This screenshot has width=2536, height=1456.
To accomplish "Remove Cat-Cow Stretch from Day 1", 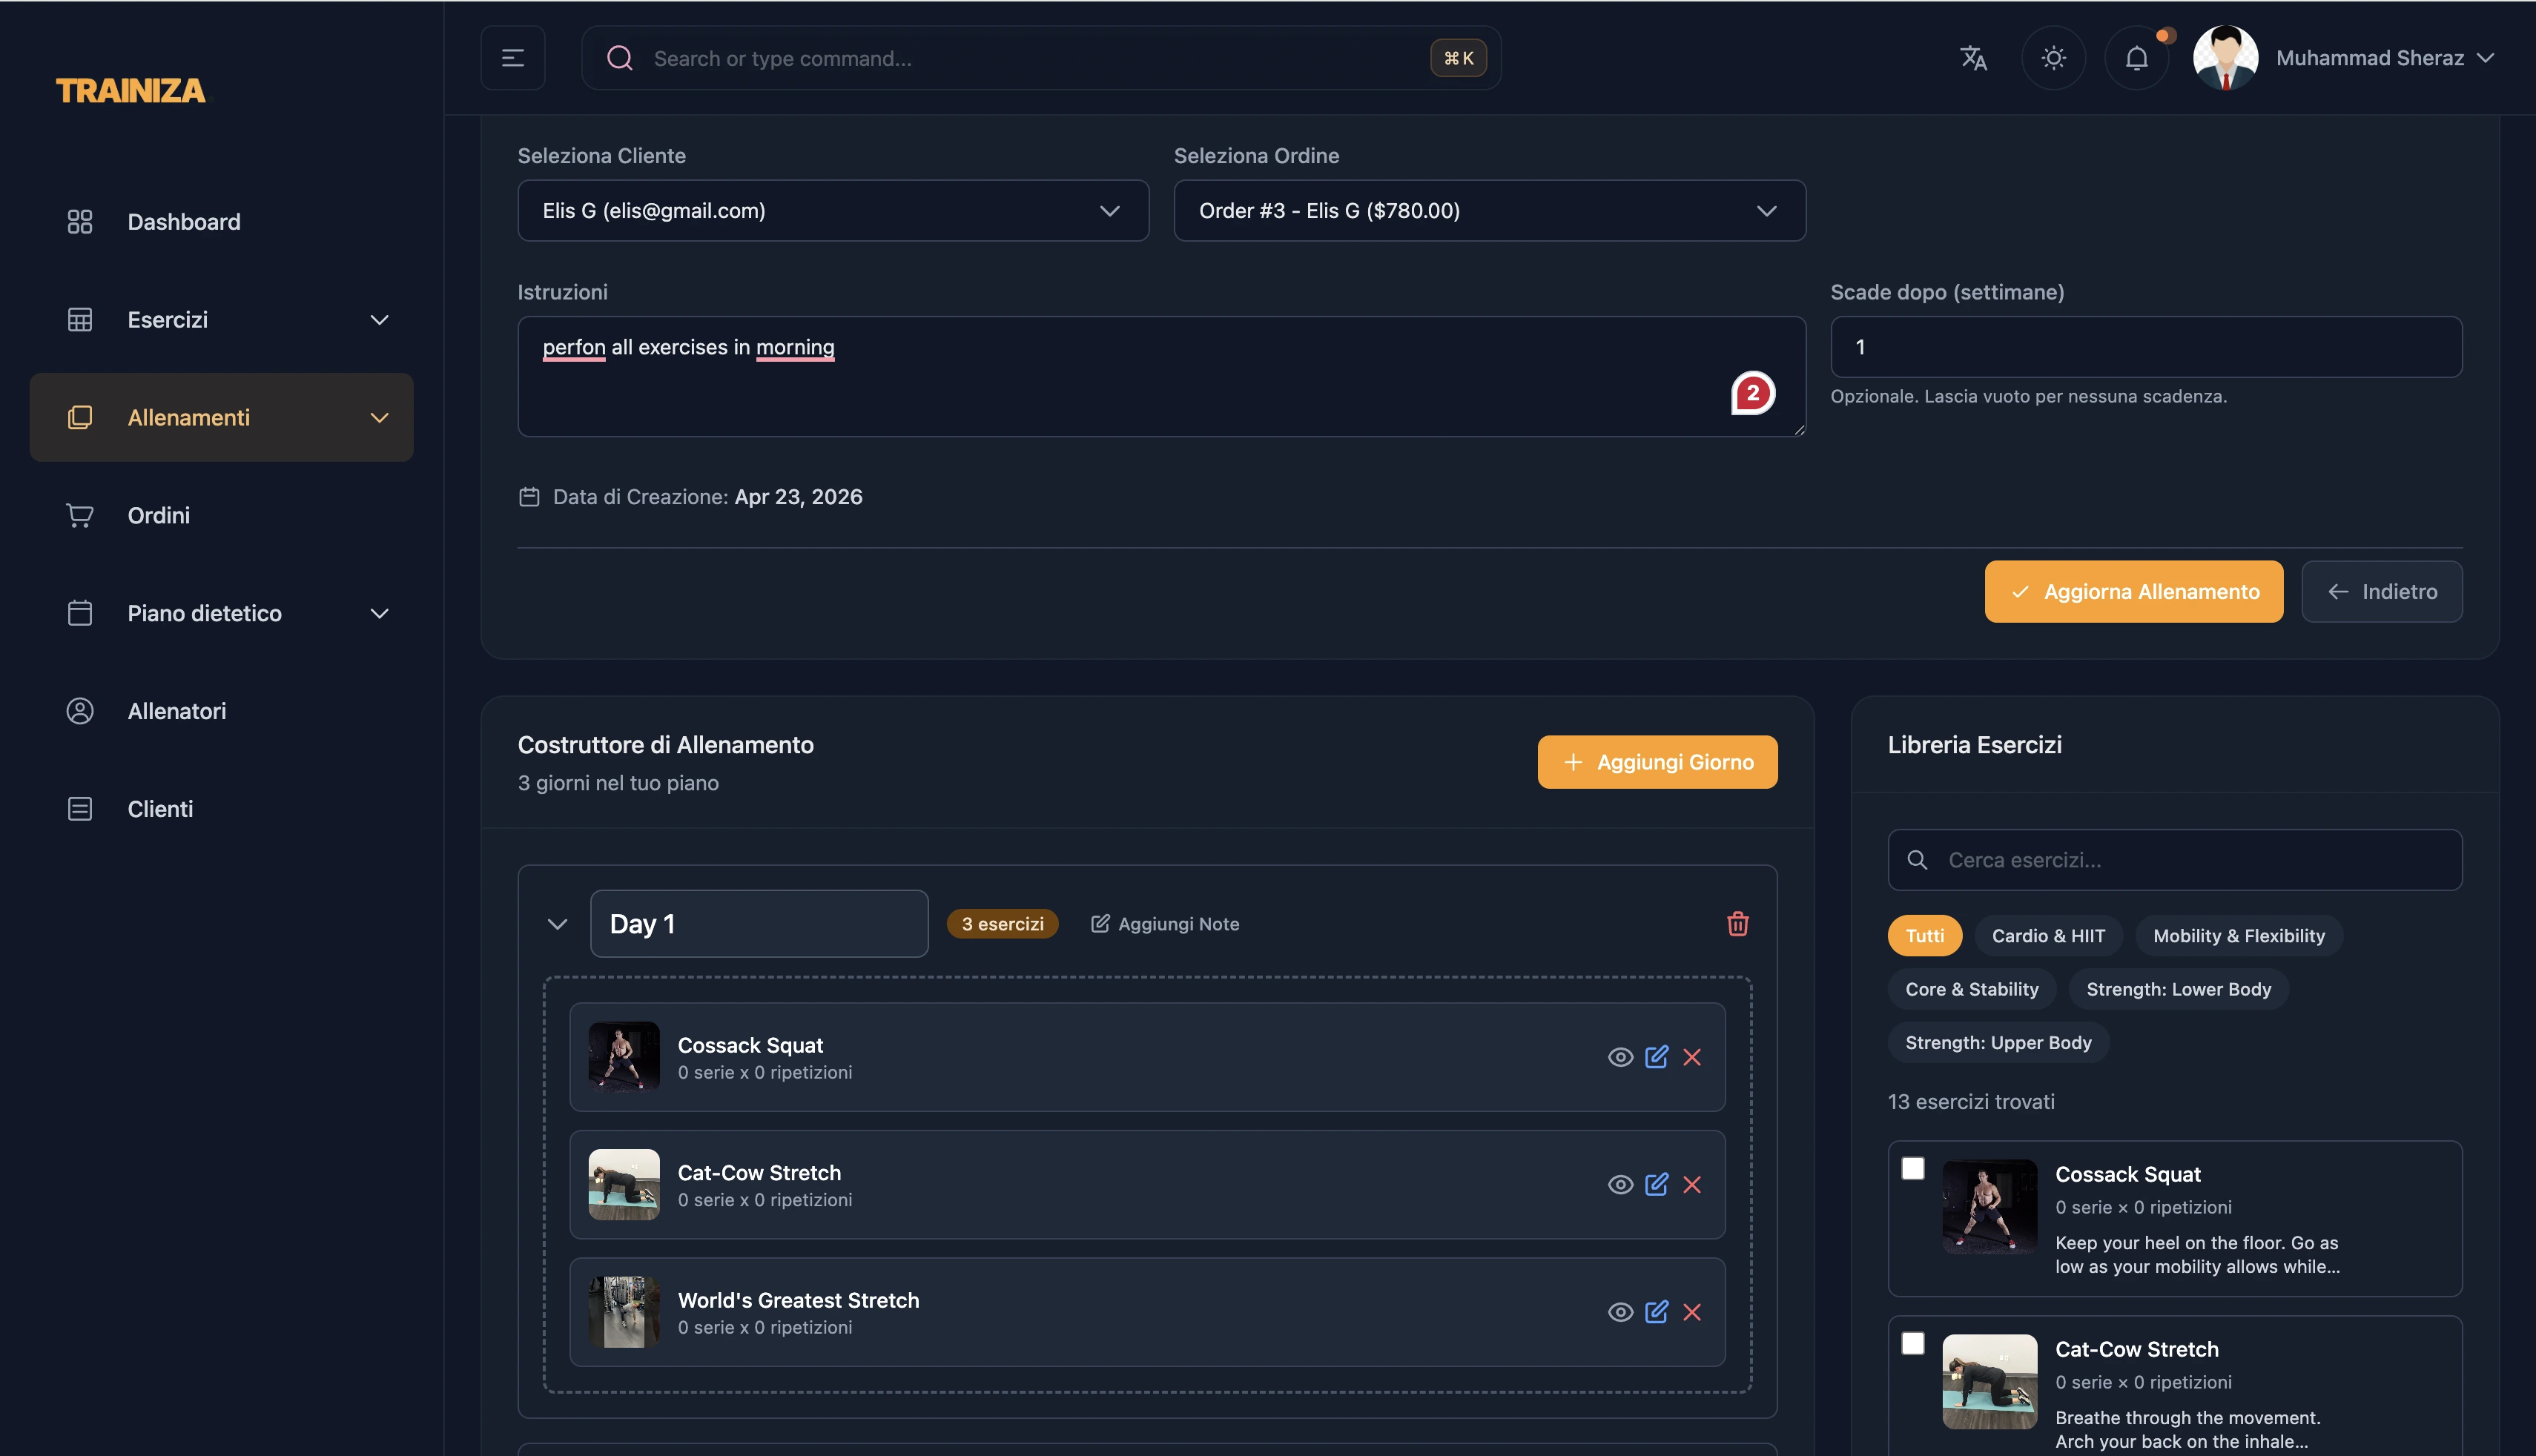I will tap(1691, 1185).
